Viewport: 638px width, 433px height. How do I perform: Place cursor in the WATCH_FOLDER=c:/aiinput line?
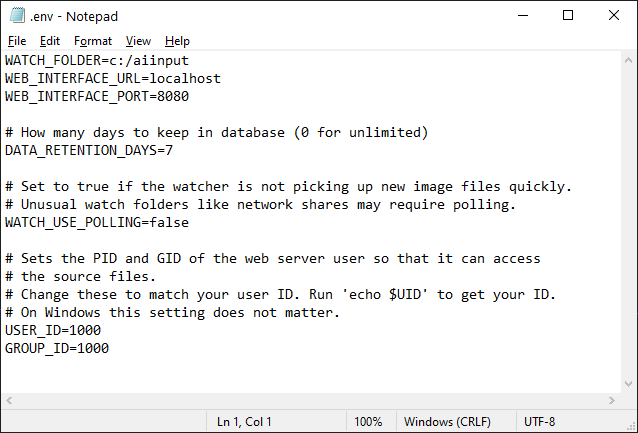pyautogui.click(x=97, y=60)
